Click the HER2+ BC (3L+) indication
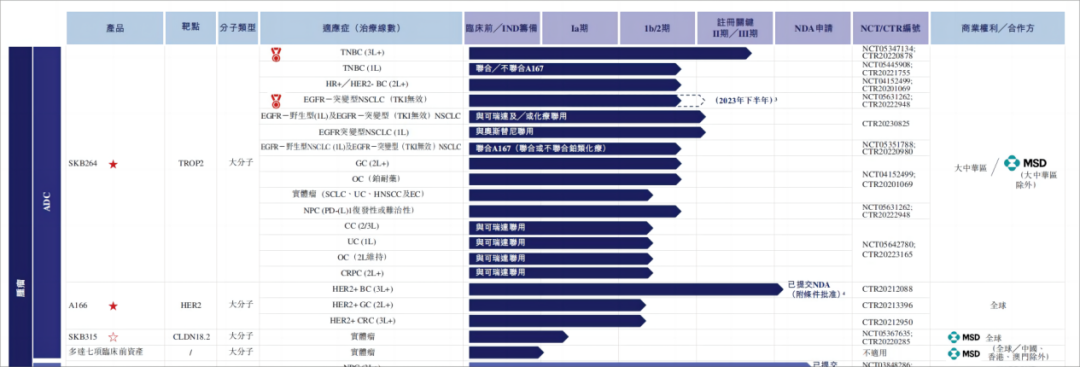 coord(361,289)
